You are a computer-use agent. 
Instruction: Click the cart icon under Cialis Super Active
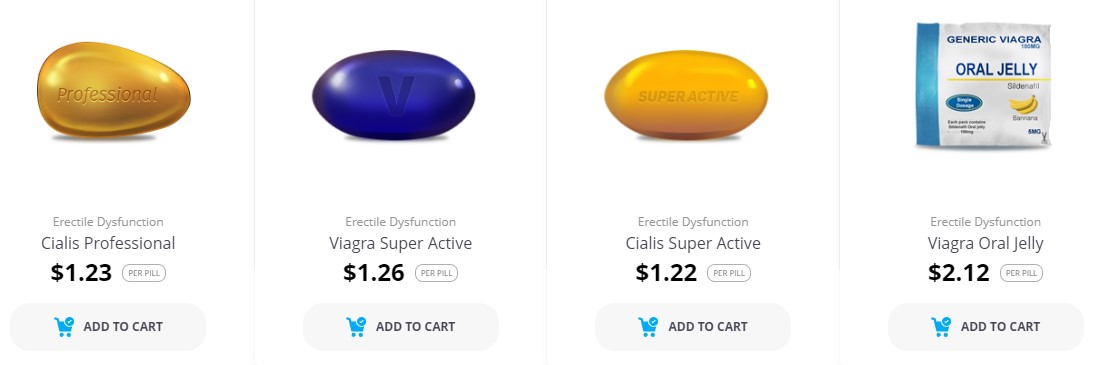point(649,327)
